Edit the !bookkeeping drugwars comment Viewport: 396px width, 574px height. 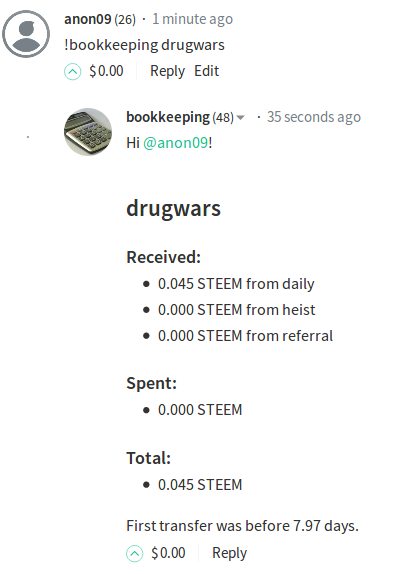click(x=206, y=71)
